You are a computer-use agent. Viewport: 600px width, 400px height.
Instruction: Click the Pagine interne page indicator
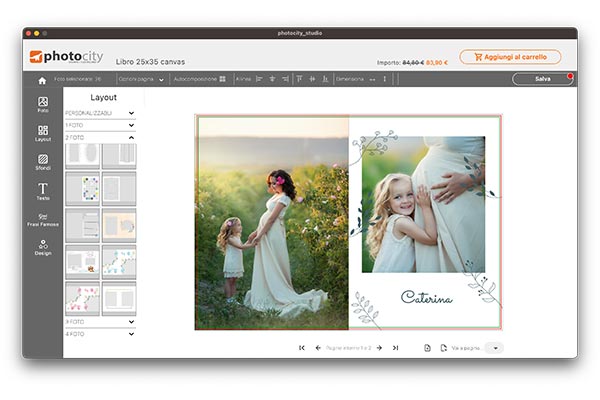(348, 348)
